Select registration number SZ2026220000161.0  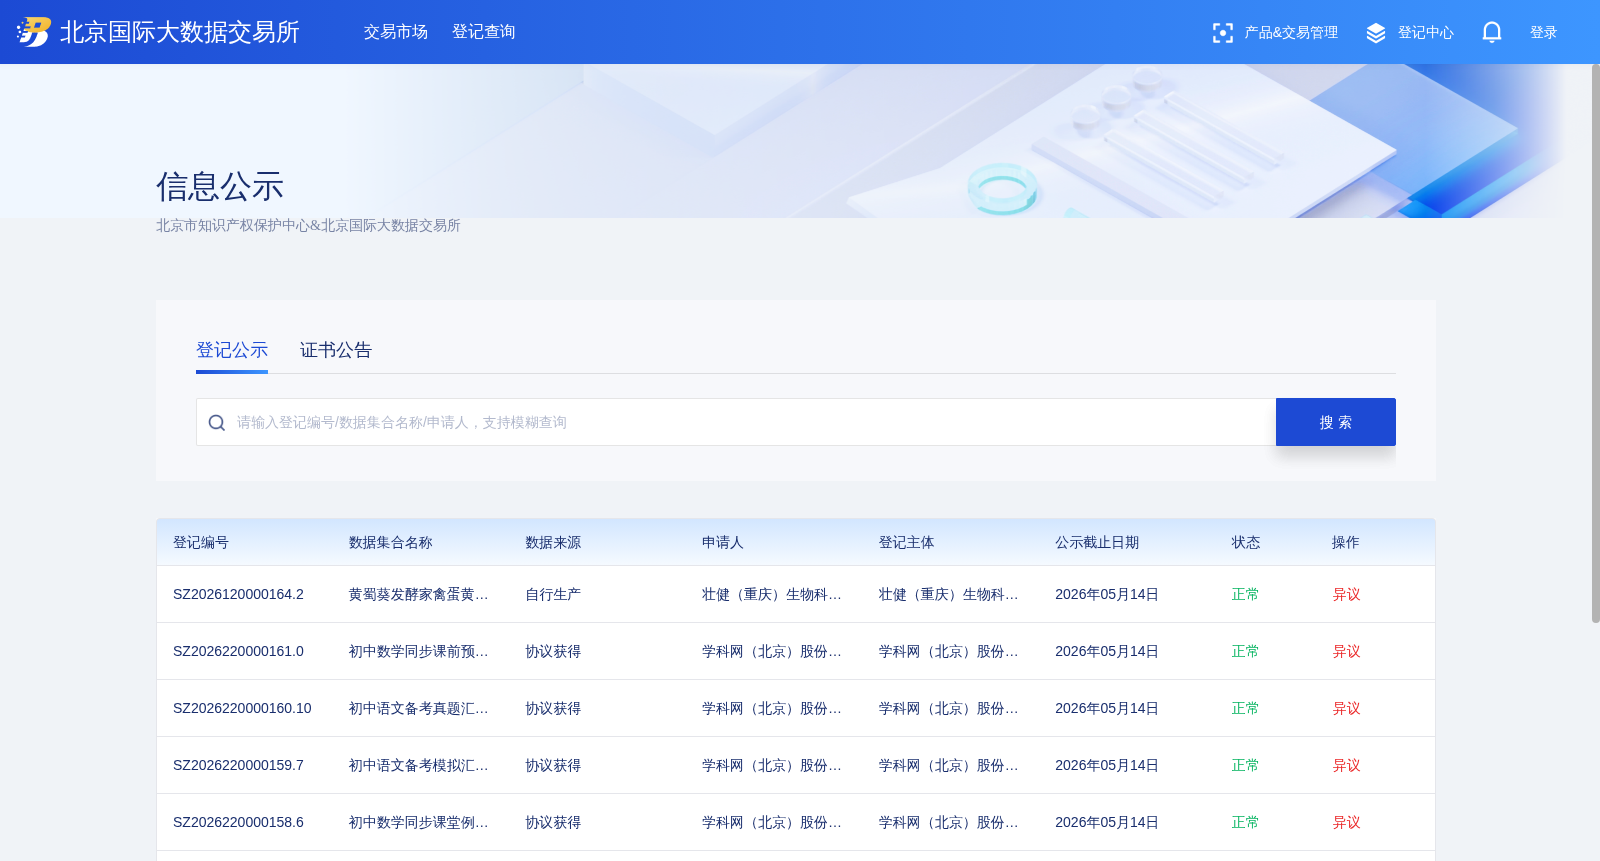coord(238,651)
